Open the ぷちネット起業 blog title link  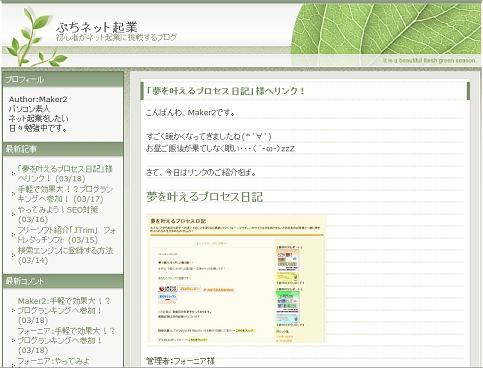coord(97,27)
